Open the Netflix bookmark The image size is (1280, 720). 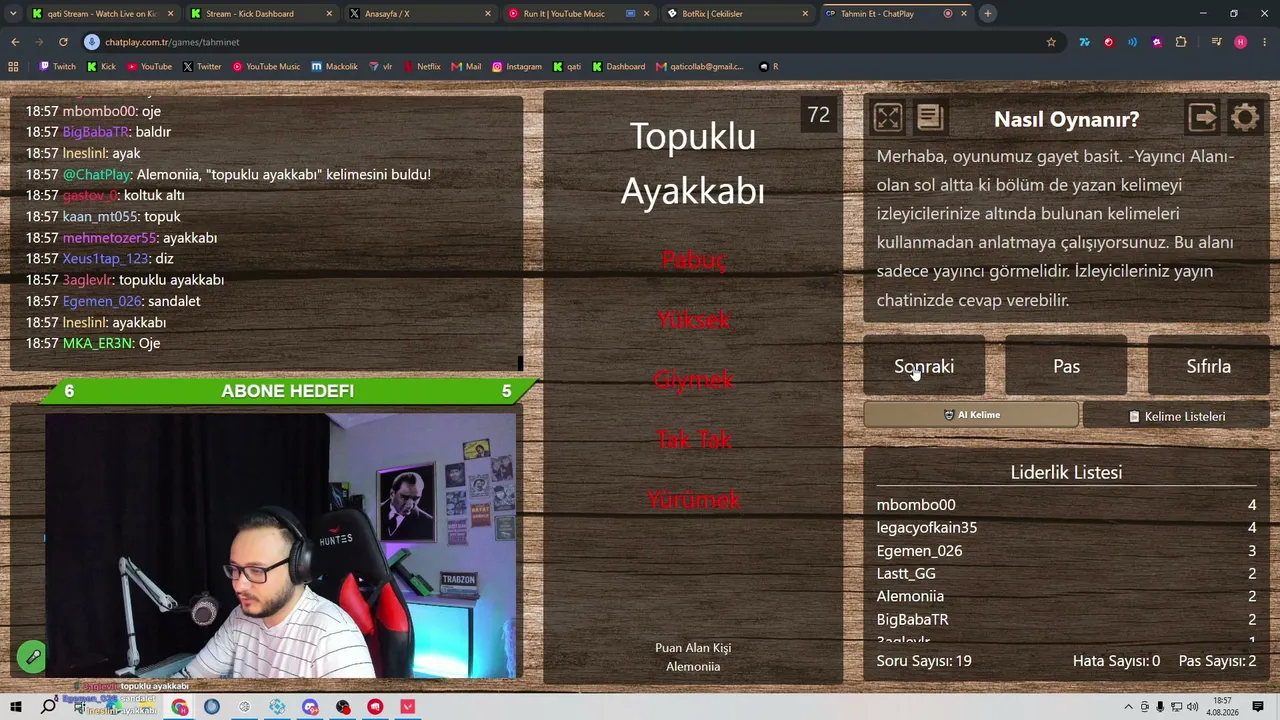tap(421, 66)
